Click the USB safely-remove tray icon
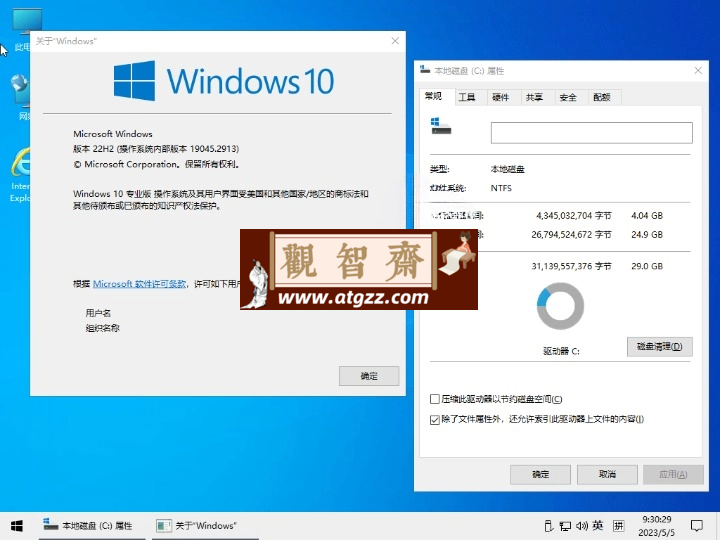720x540 pixels. [x=548, y=526]
